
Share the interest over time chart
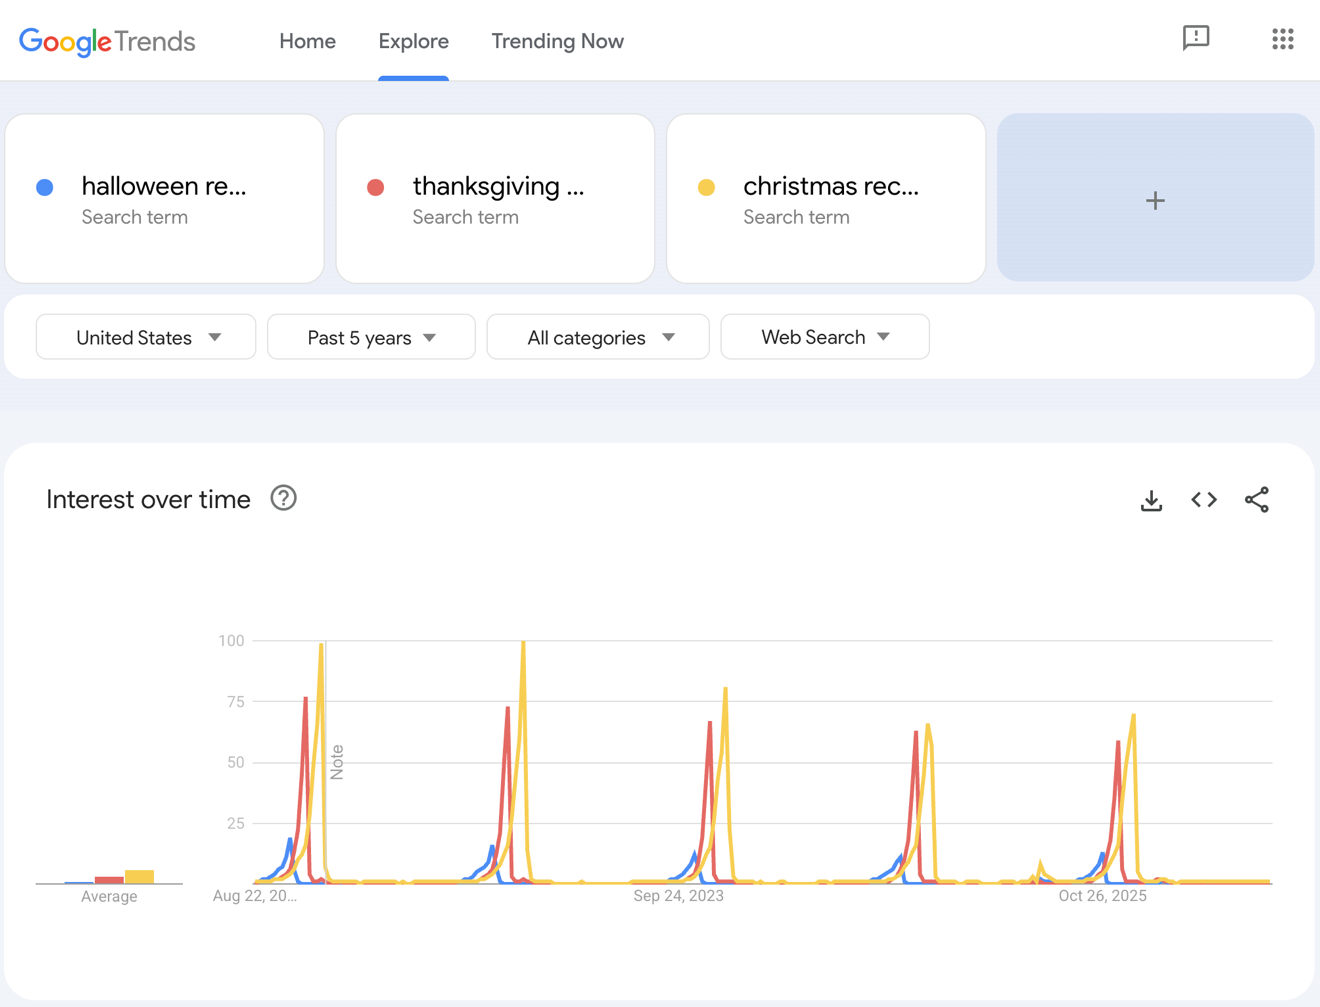tap(1257, 499)
